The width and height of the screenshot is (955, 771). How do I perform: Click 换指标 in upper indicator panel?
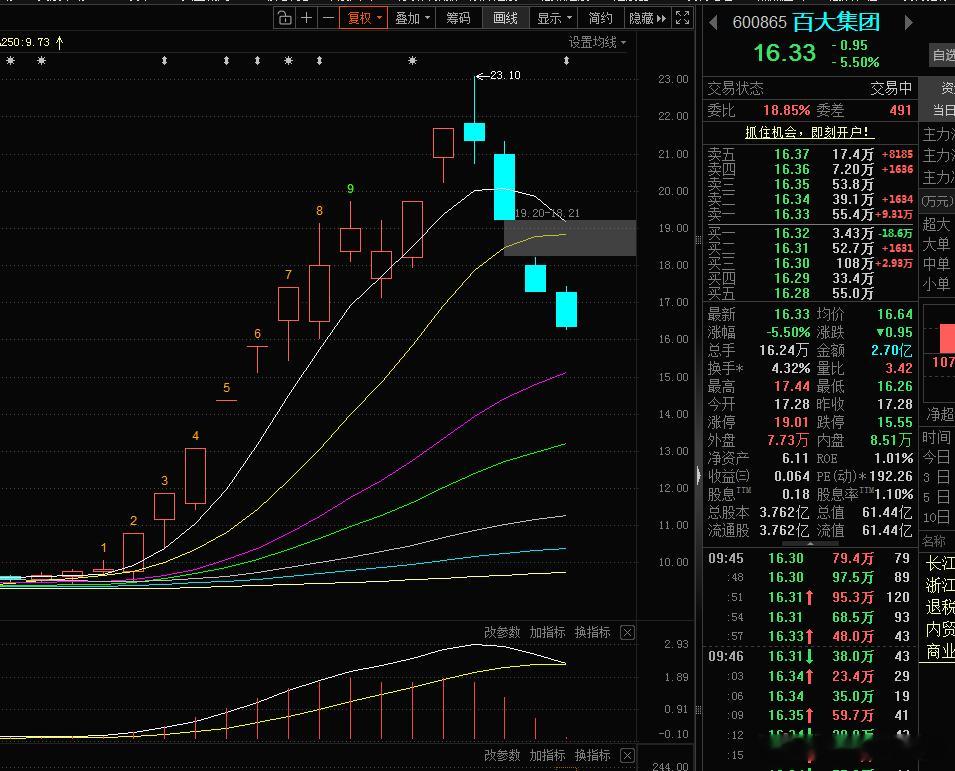(592, 632)
